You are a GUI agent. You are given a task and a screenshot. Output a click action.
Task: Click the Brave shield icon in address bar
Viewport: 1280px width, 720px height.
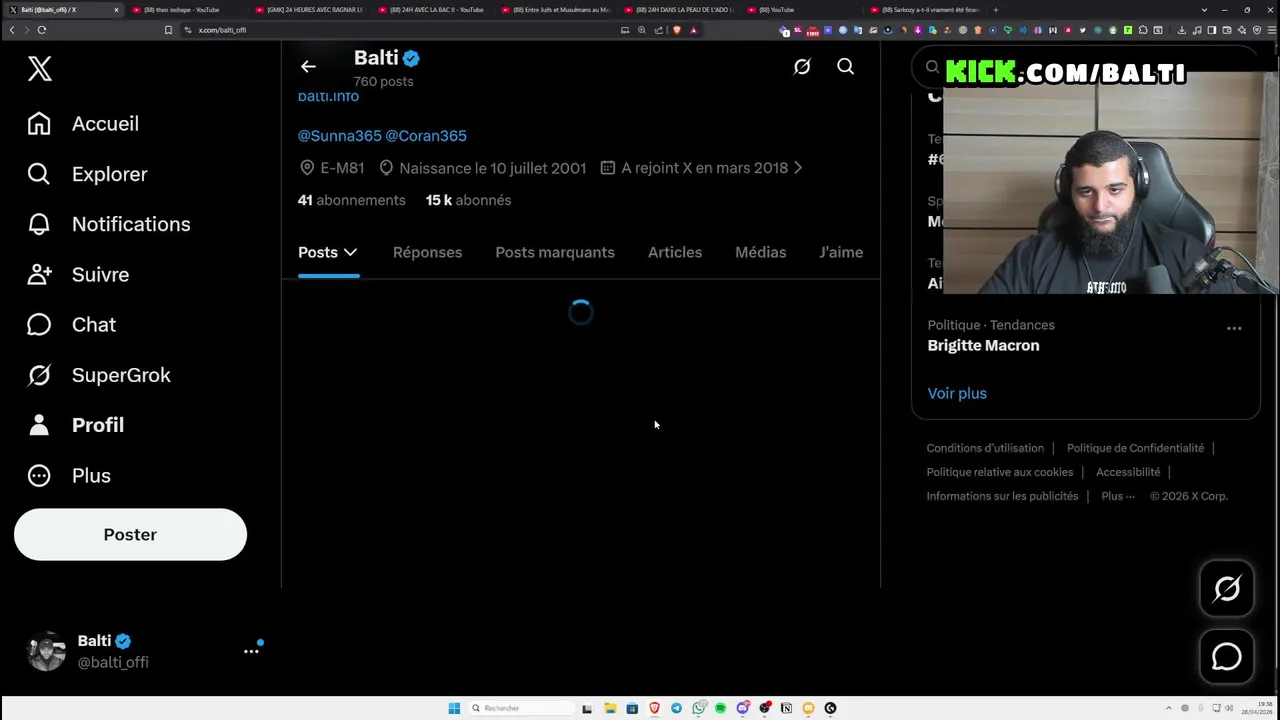(677, 30)
